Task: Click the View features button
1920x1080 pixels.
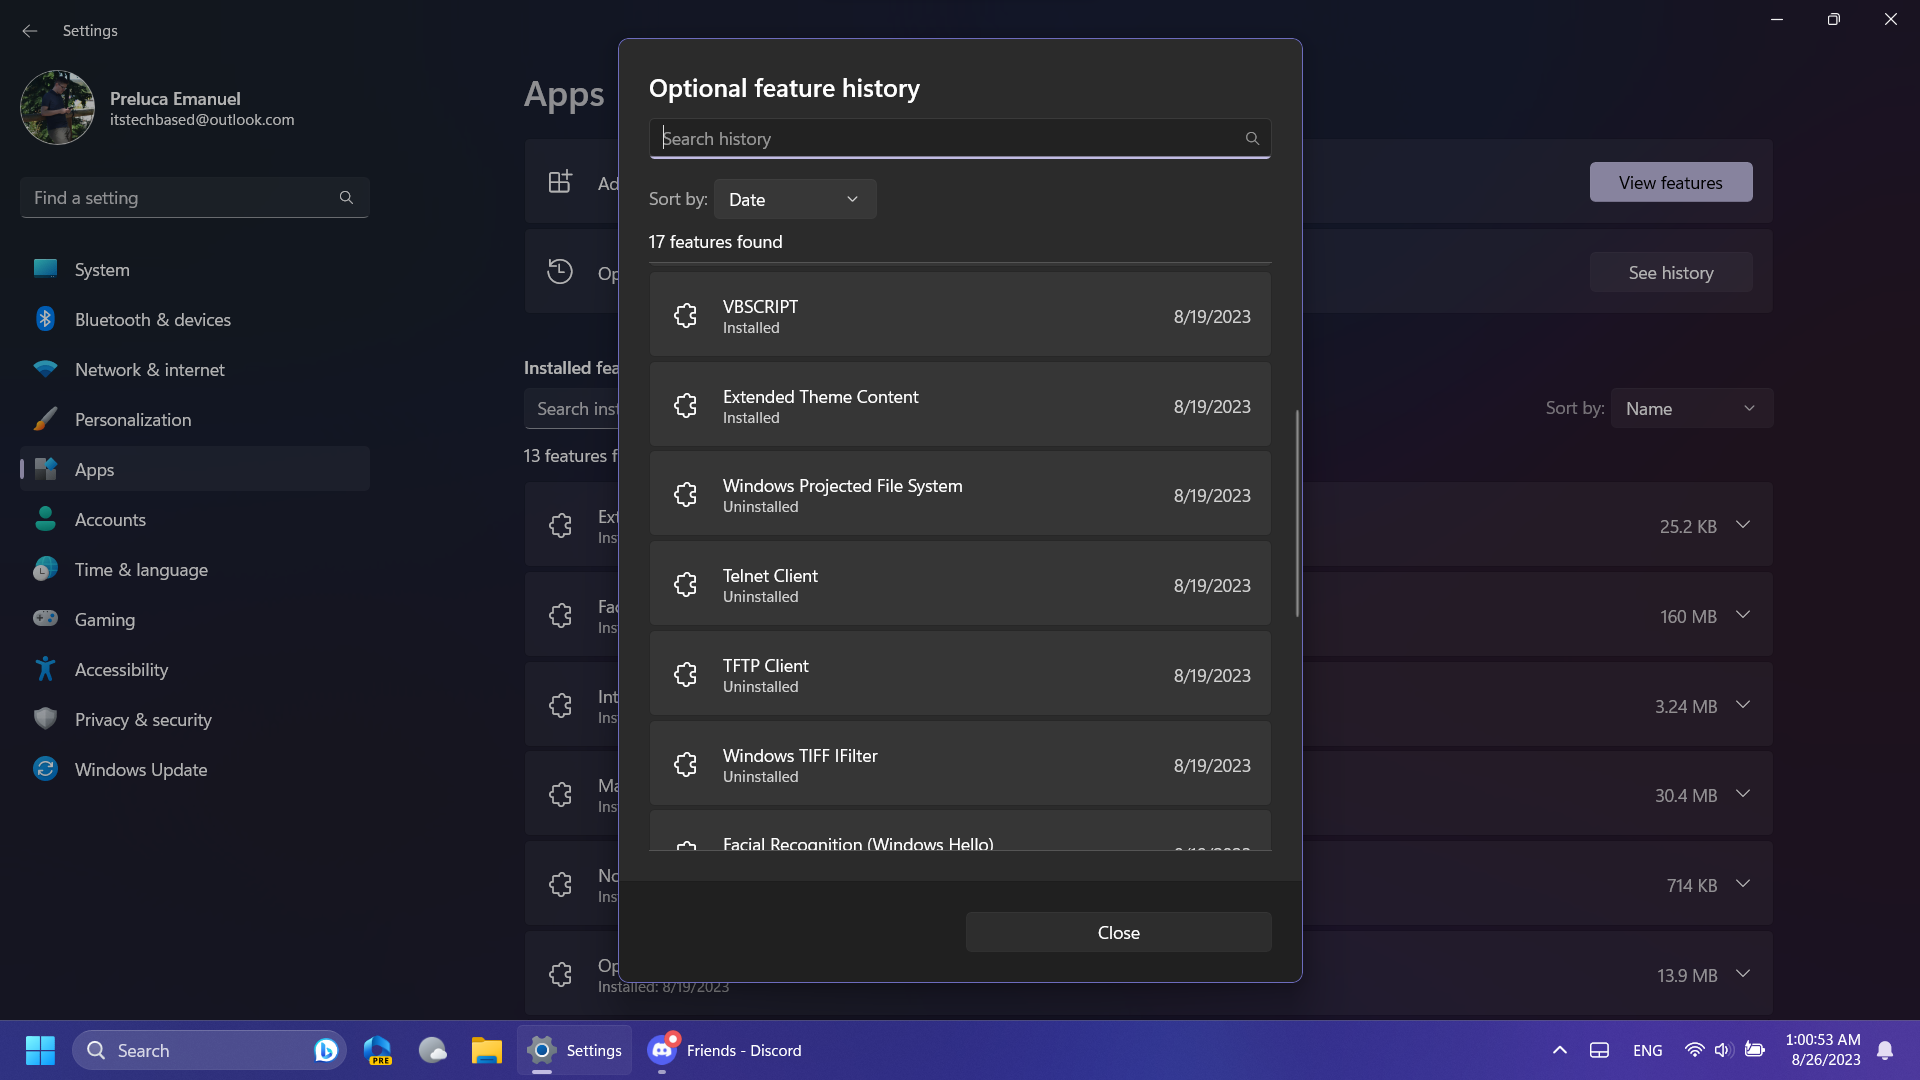Action: pyautogui.click(x=1670, y=182)
